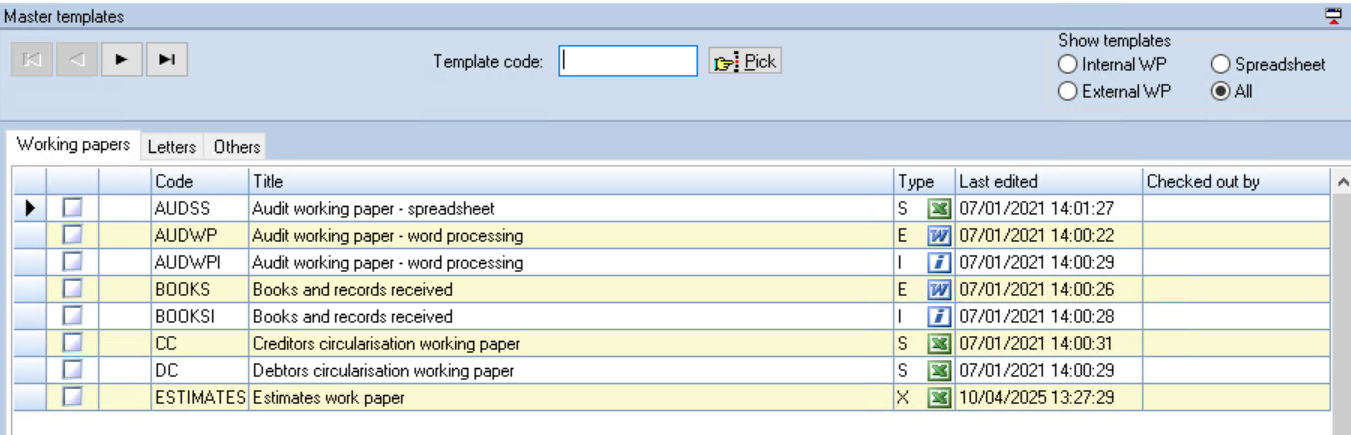Tick the checkbox for DC row
Screen dimensions: 1351x435
(72, 371)
